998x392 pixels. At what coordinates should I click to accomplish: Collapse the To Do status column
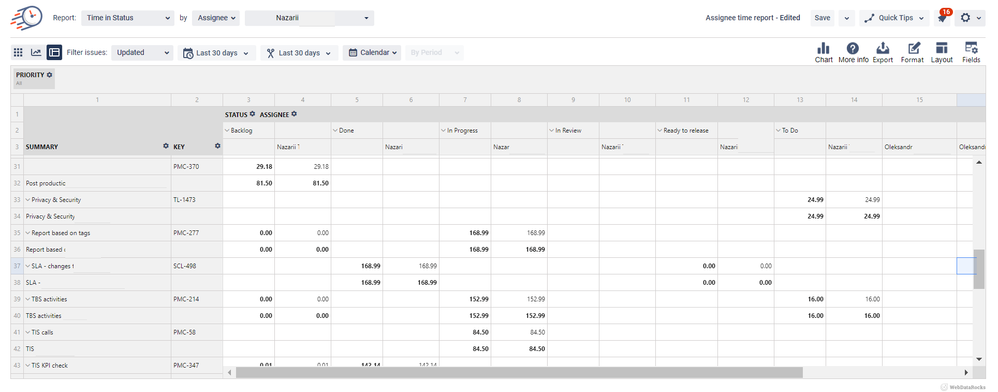[779, 130]
